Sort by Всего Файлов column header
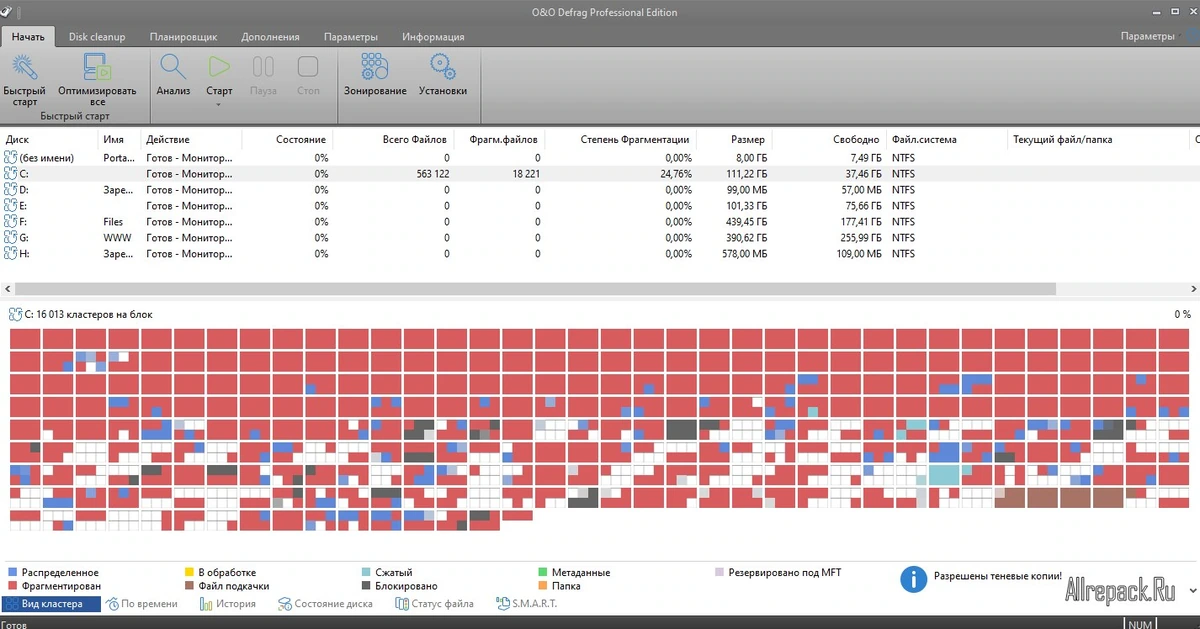 coord(393,140)
